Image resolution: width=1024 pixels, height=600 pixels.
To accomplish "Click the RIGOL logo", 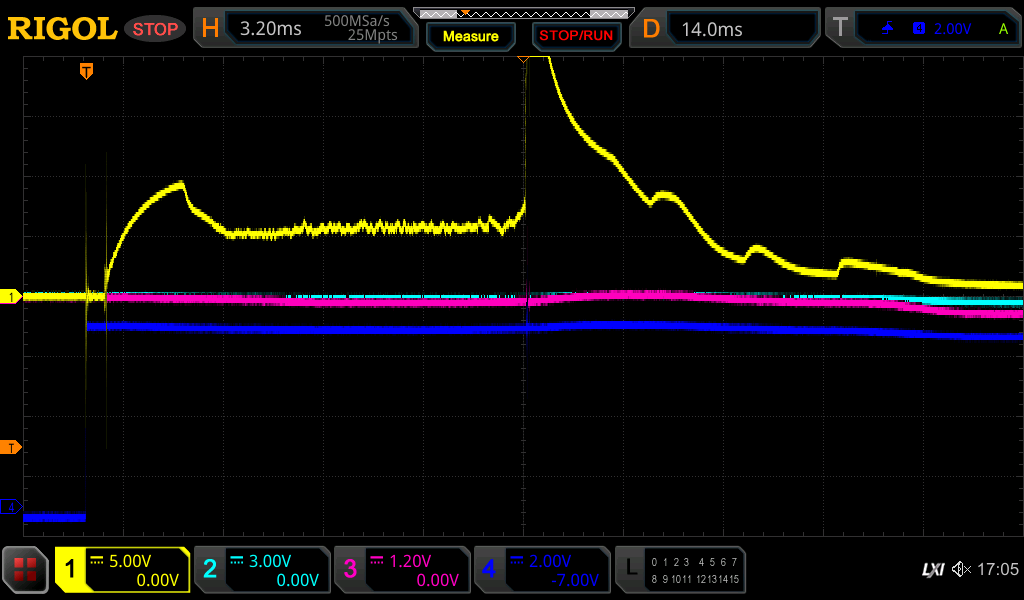I will (62, 29).
